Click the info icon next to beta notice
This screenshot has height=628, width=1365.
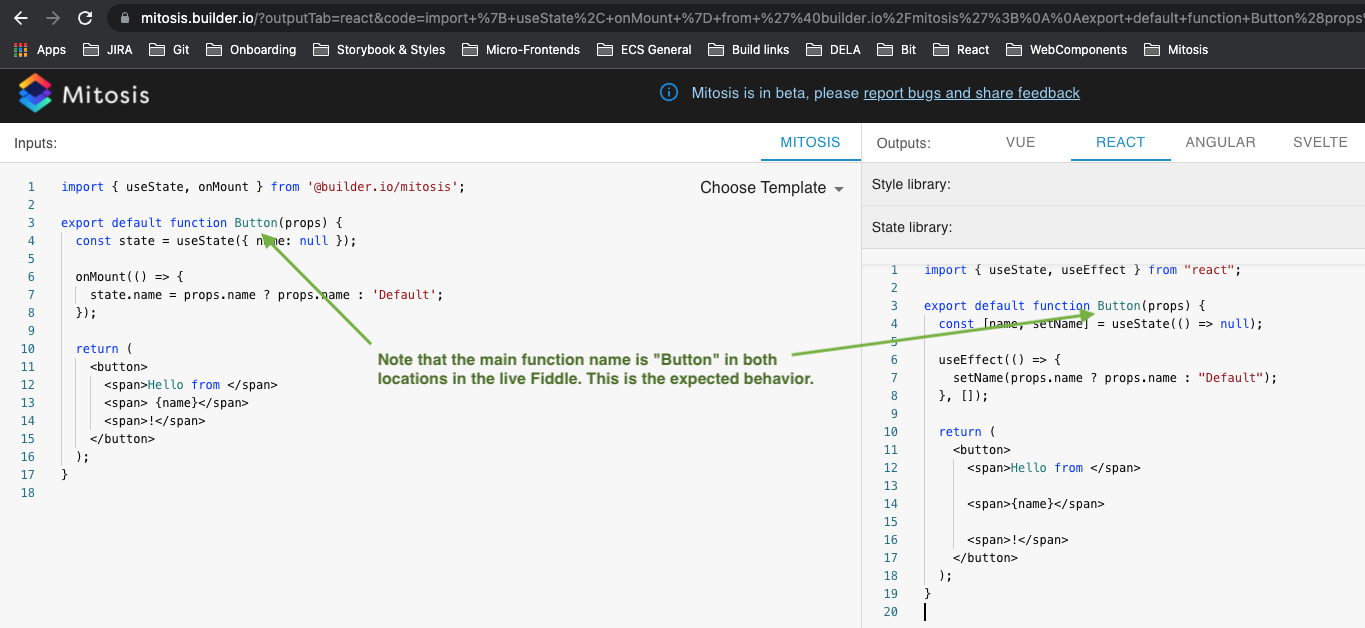coord(668,92)
